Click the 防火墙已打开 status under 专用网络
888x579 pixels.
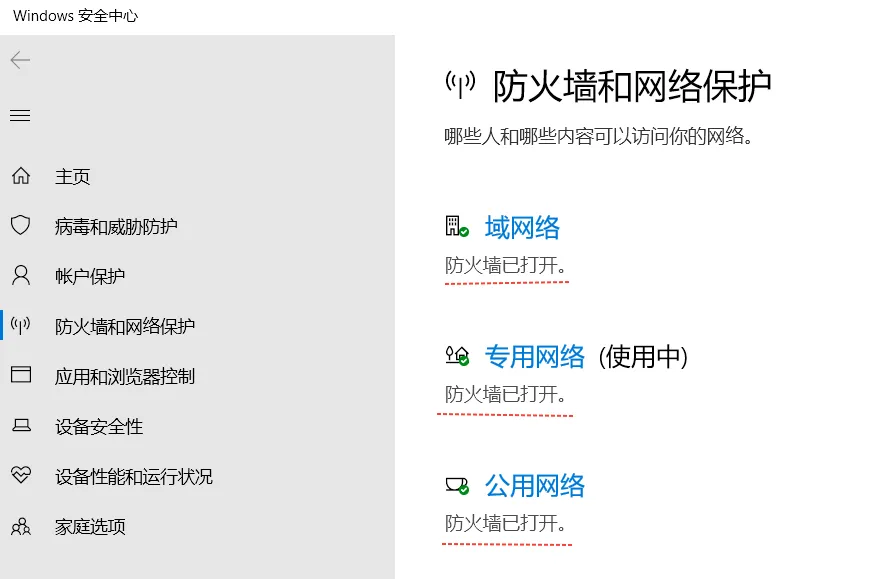pos(506,394)
